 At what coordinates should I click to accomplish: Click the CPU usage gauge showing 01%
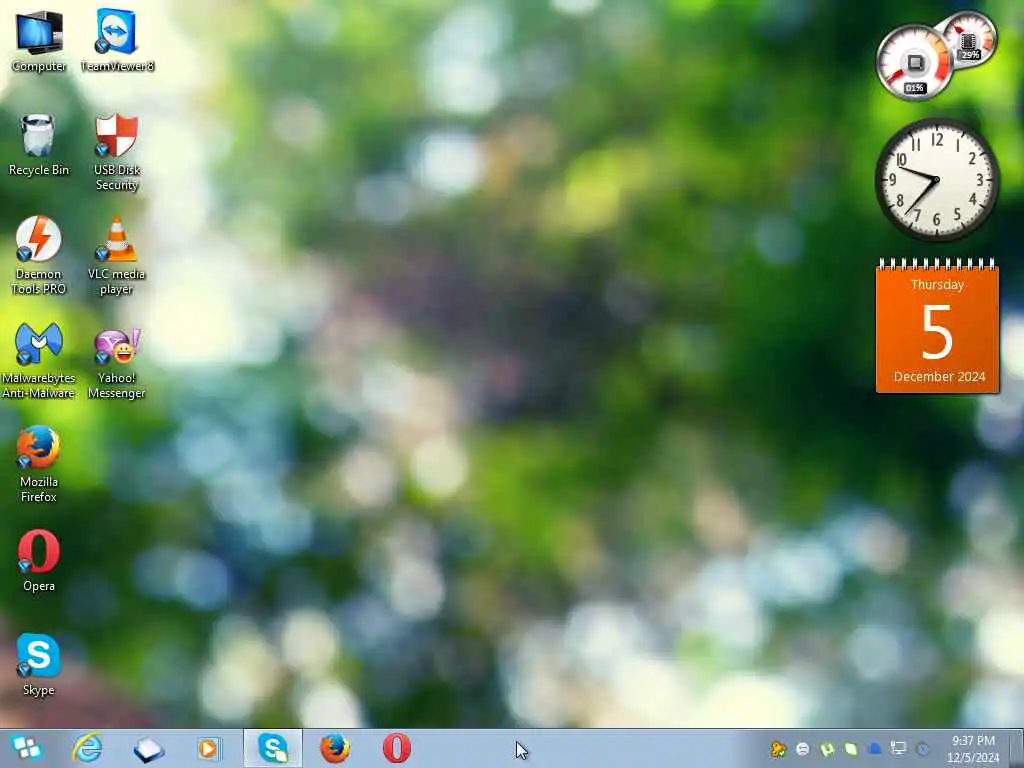[x=914, y=63]
